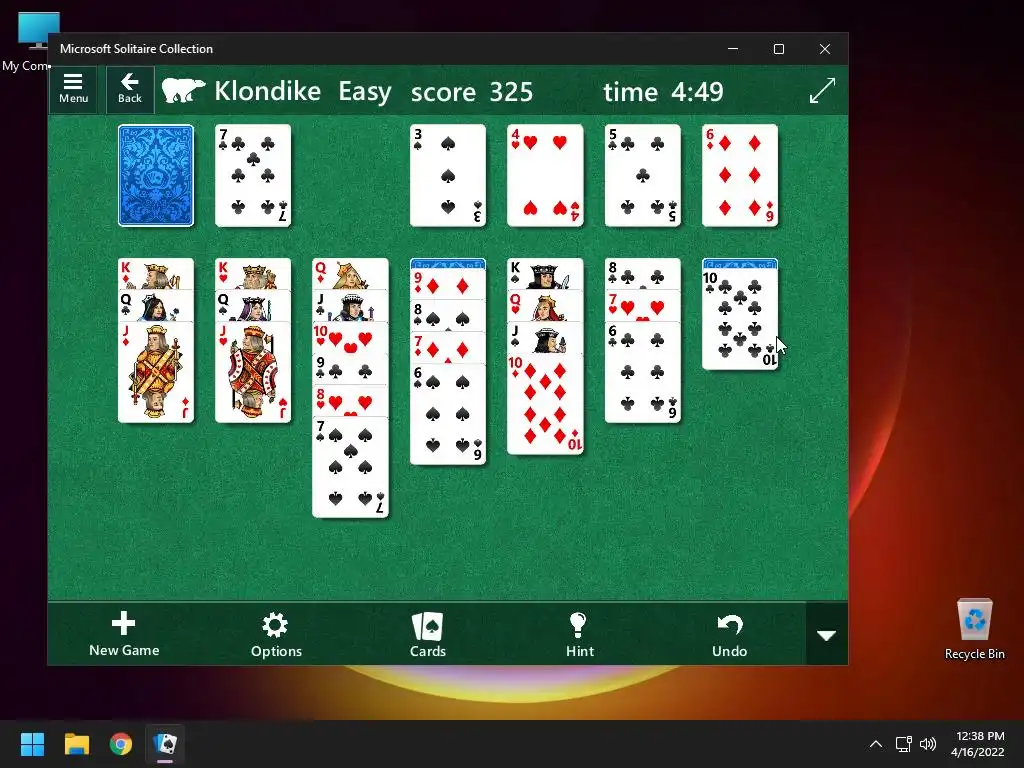Select the 7 of spades in third column
Image resolution: width=1024 pixels, height=768 pixels.
[351, 467]
